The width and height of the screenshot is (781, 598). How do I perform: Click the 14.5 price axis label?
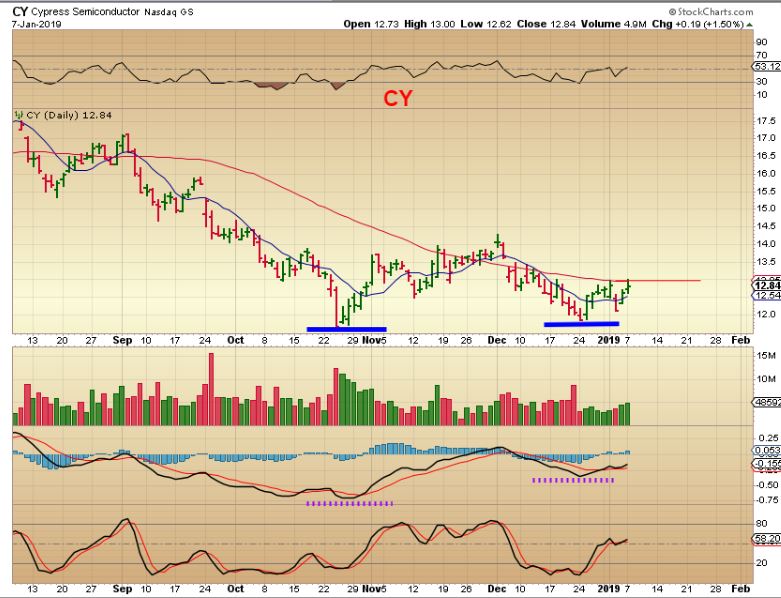point(766,226)
